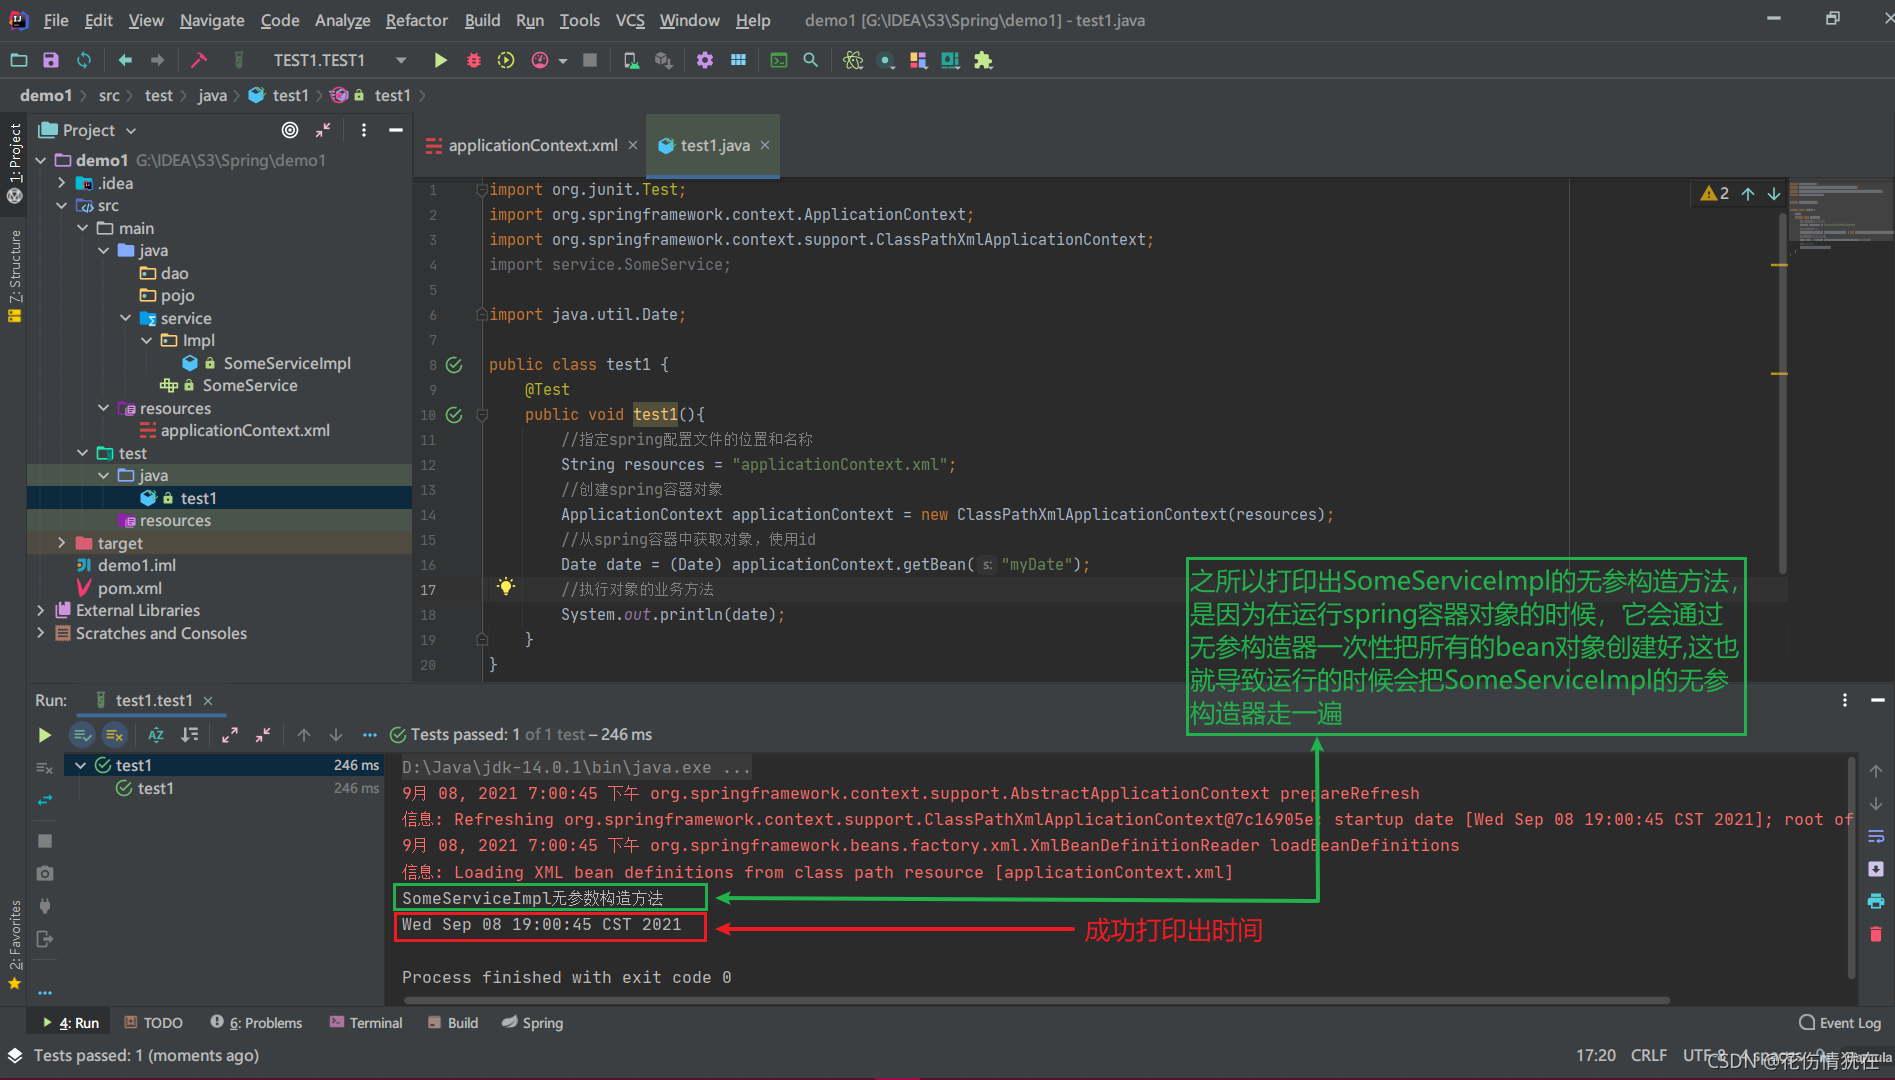Screen dimensions: 1895x1080
Task: Start debugging with the red bug icon
Action: click(474, 60)
